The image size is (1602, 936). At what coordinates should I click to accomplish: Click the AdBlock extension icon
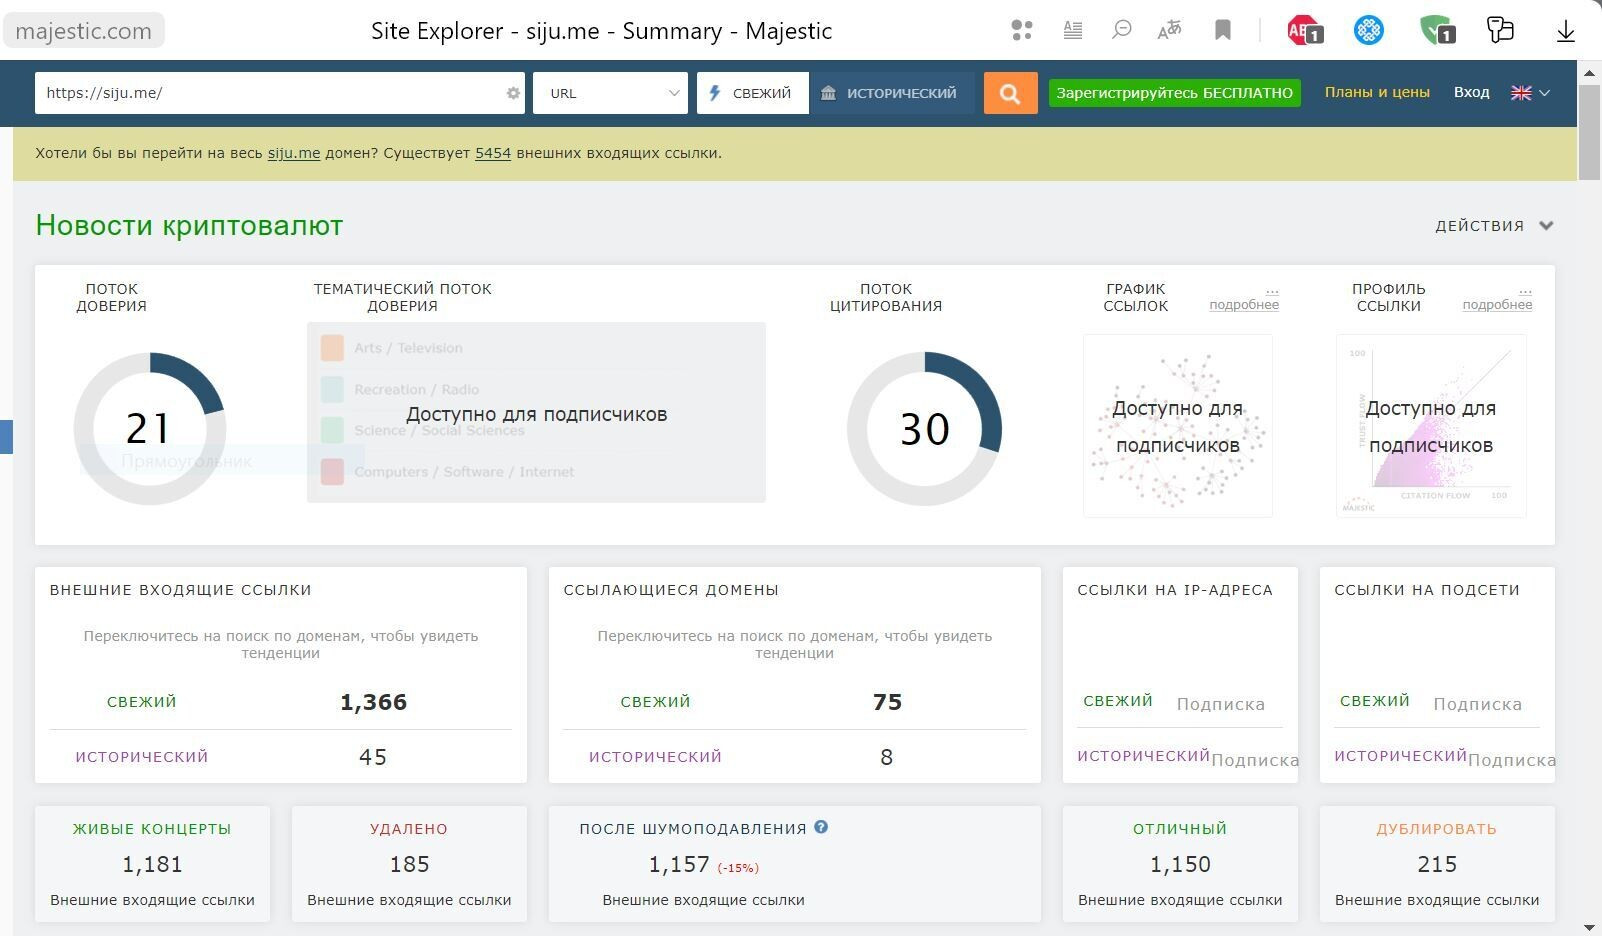coord(1304,31)
